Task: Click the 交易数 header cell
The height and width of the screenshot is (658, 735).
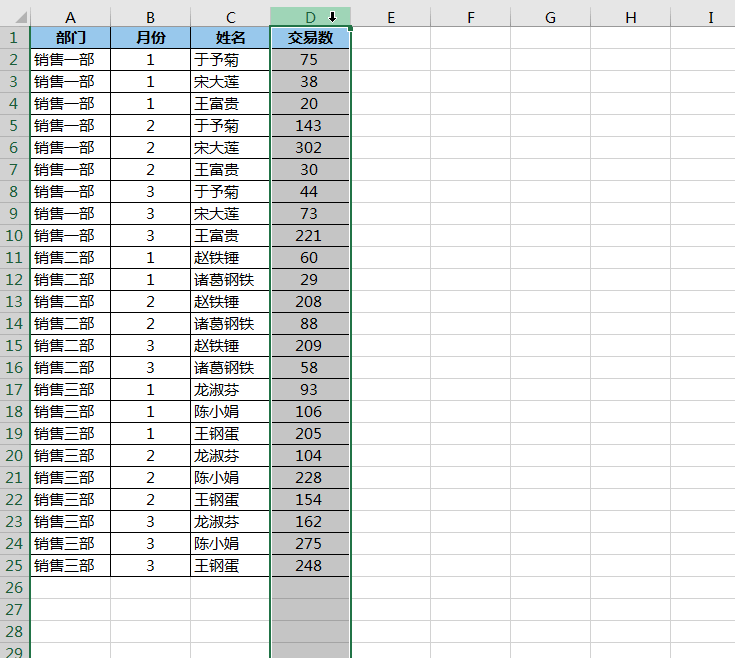Action: [310, 37]
